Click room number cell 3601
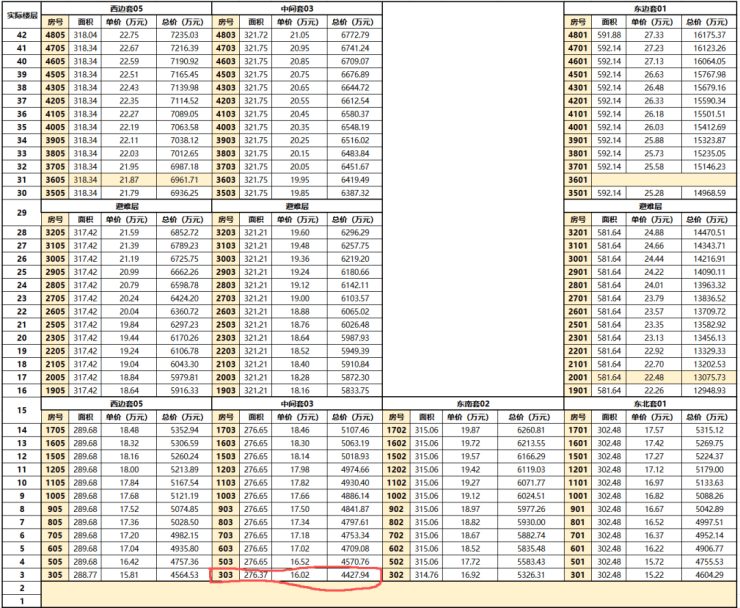This screenshot has width=740, height=608. [578, 180]
